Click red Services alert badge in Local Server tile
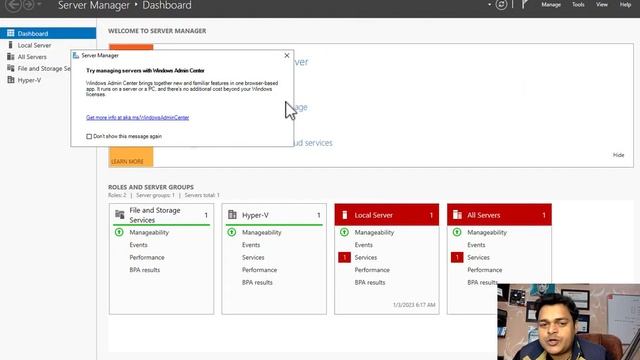 point(344,258)
